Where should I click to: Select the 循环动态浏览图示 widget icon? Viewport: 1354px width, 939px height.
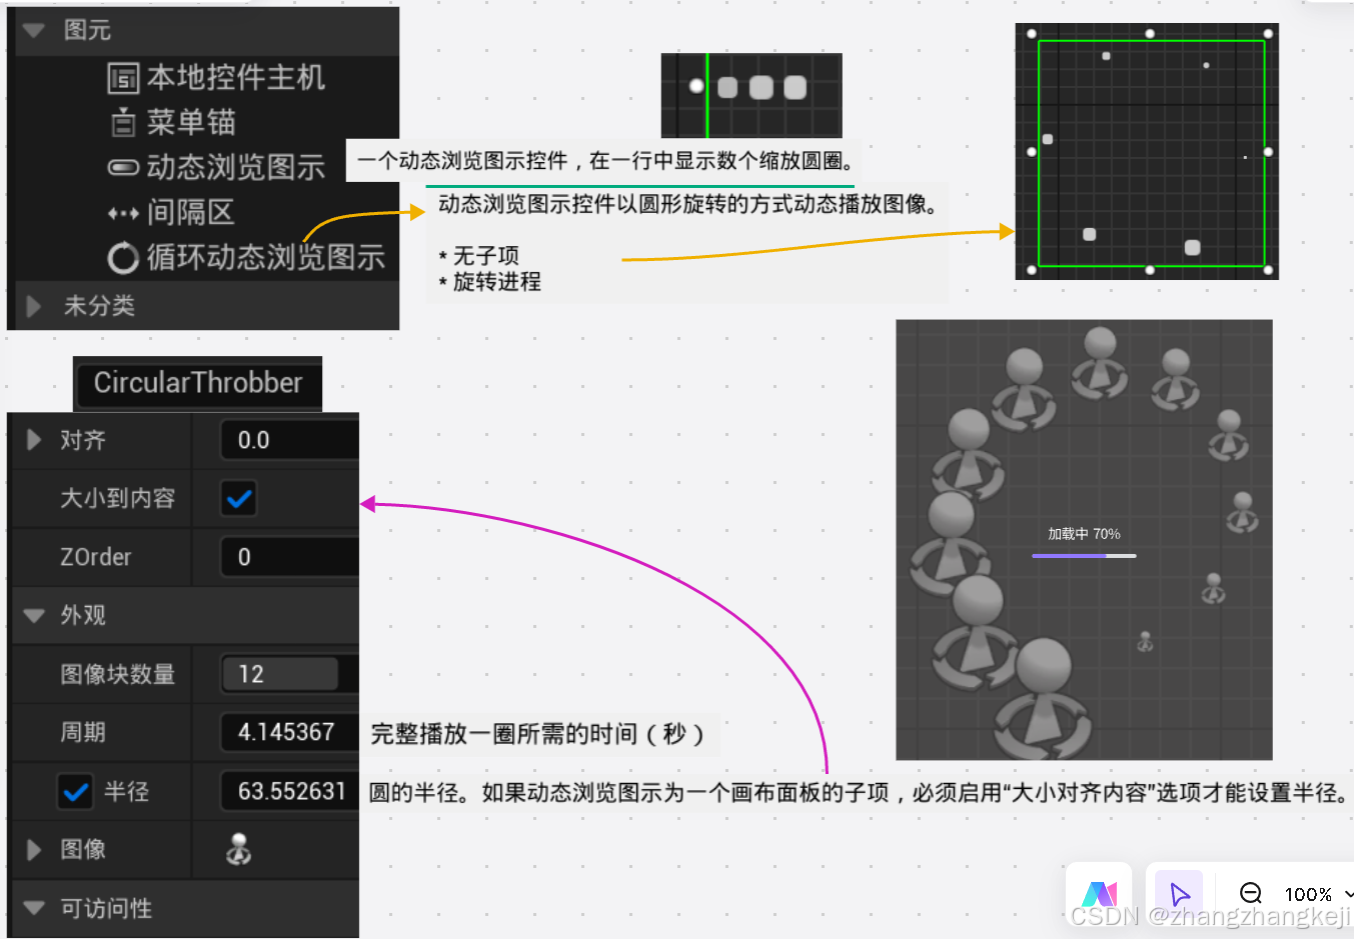123,257
